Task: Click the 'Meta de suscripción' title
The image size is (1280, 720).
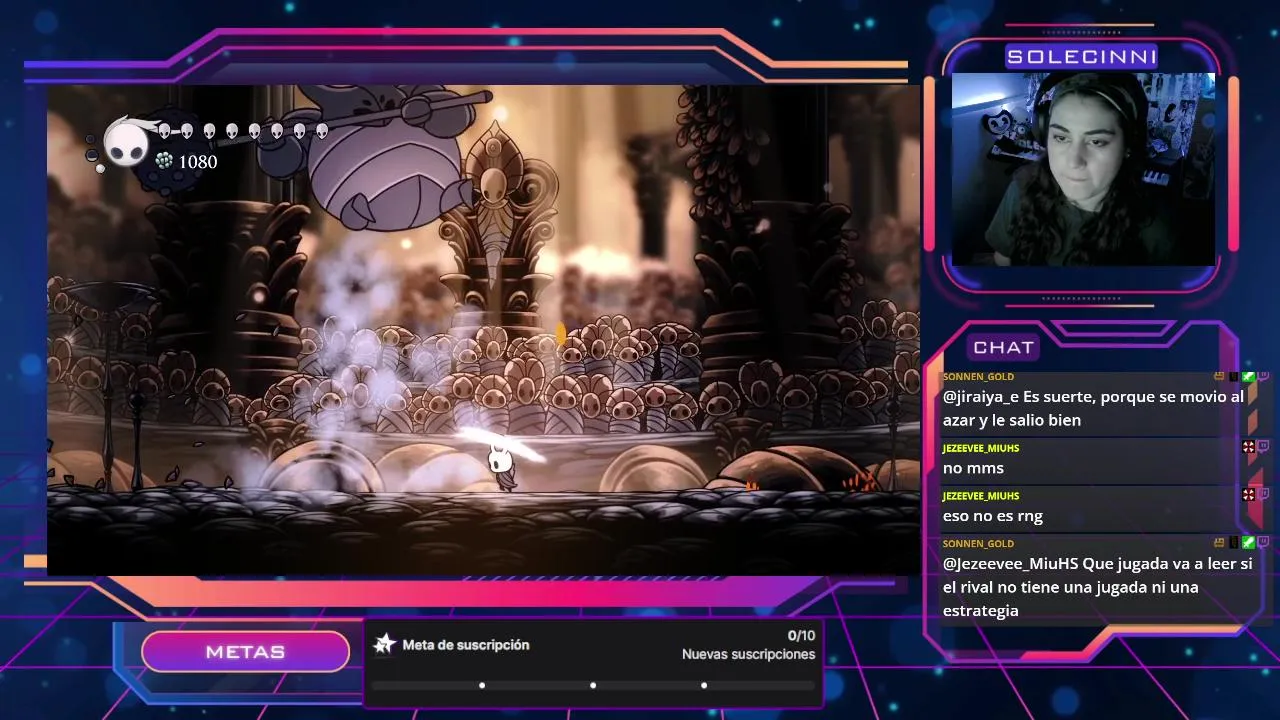Action: pos(466,645)
